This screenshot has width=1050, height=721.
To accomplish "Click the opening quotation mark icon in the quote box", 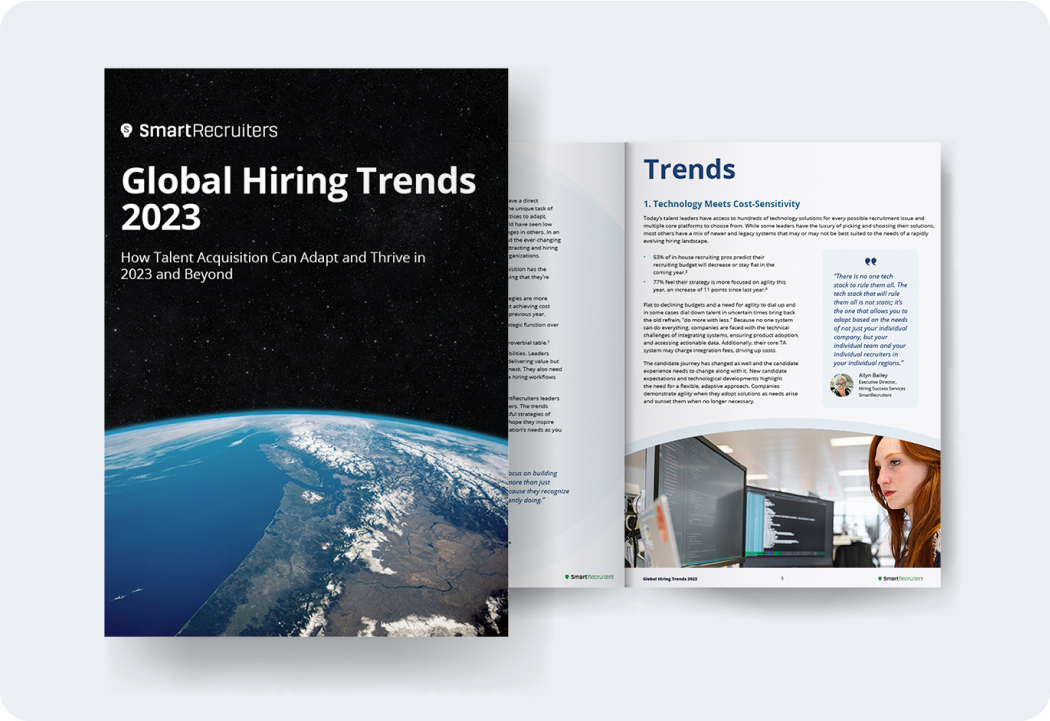I will tap(869, 264).
